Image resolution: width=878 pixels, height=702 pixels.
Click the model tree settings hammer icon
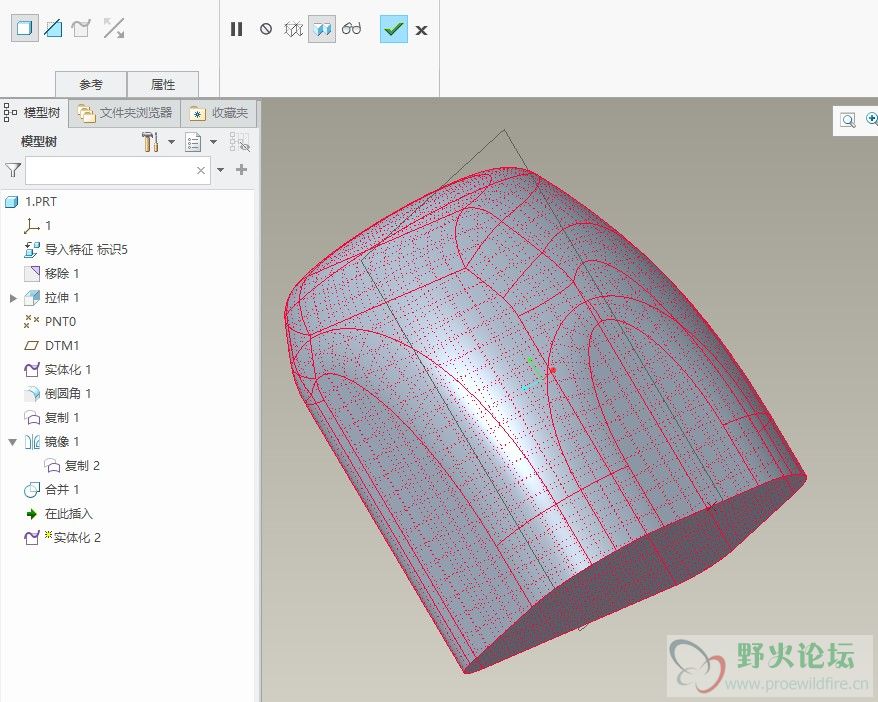150,142
